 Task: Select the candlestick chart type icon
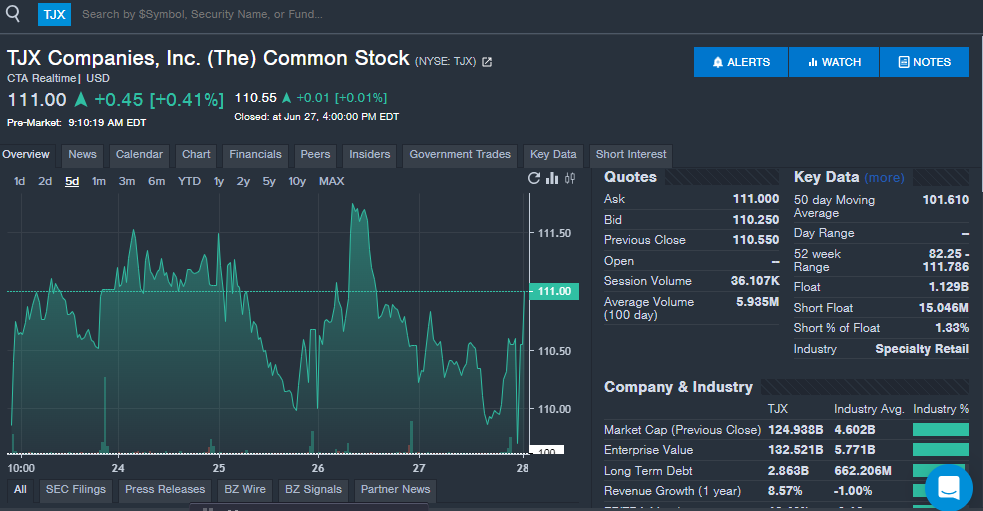click(x=570, y=179)
